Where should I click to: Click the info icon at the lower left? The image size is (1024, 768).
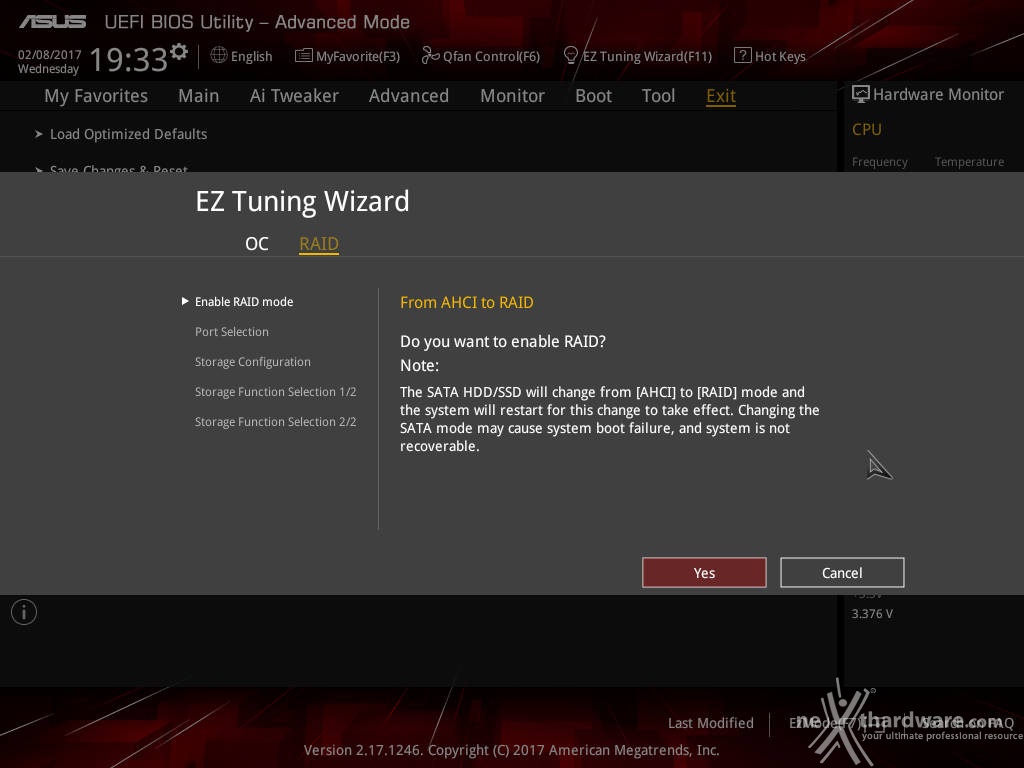coord(24,612)
